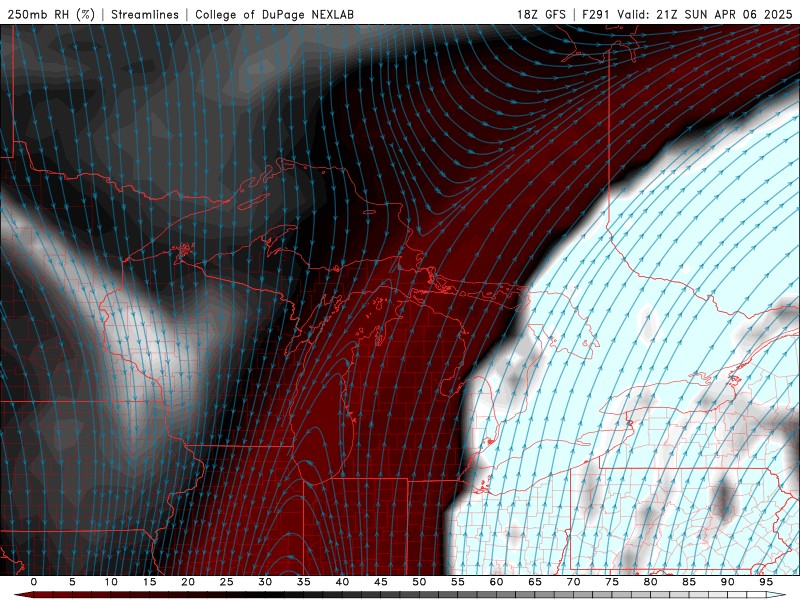This screenshot has width=800, height=600.
Task: Select the '80' color scale label
Action: (x=651, y=582)
